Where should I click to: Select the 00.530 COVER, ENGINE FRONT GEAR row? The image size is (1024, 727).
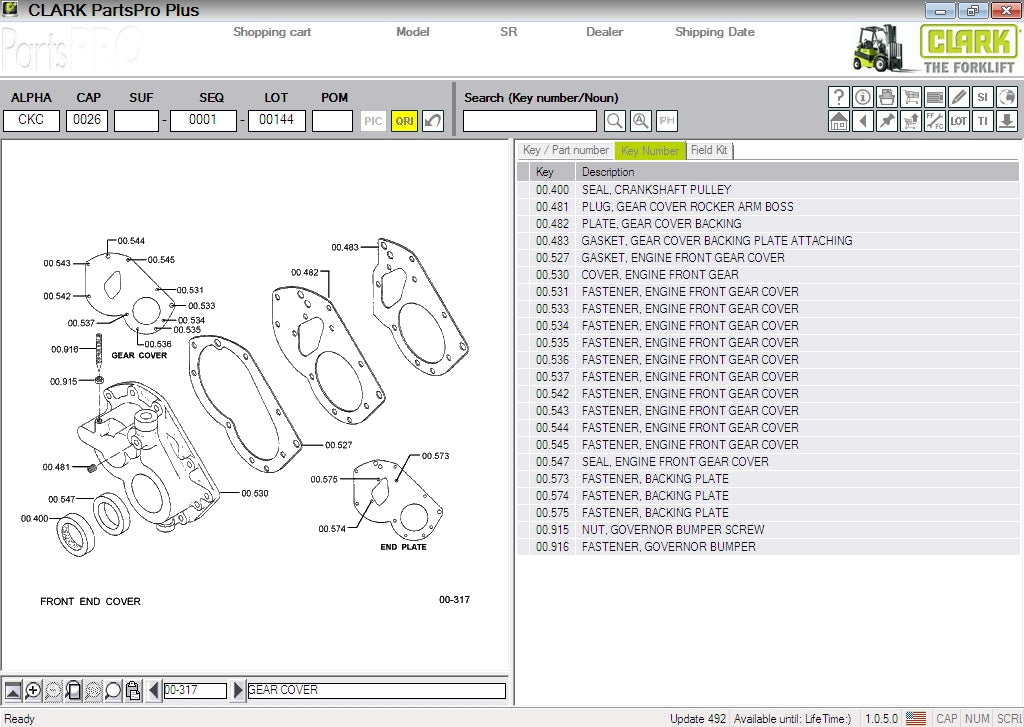[x=660, y=275]
